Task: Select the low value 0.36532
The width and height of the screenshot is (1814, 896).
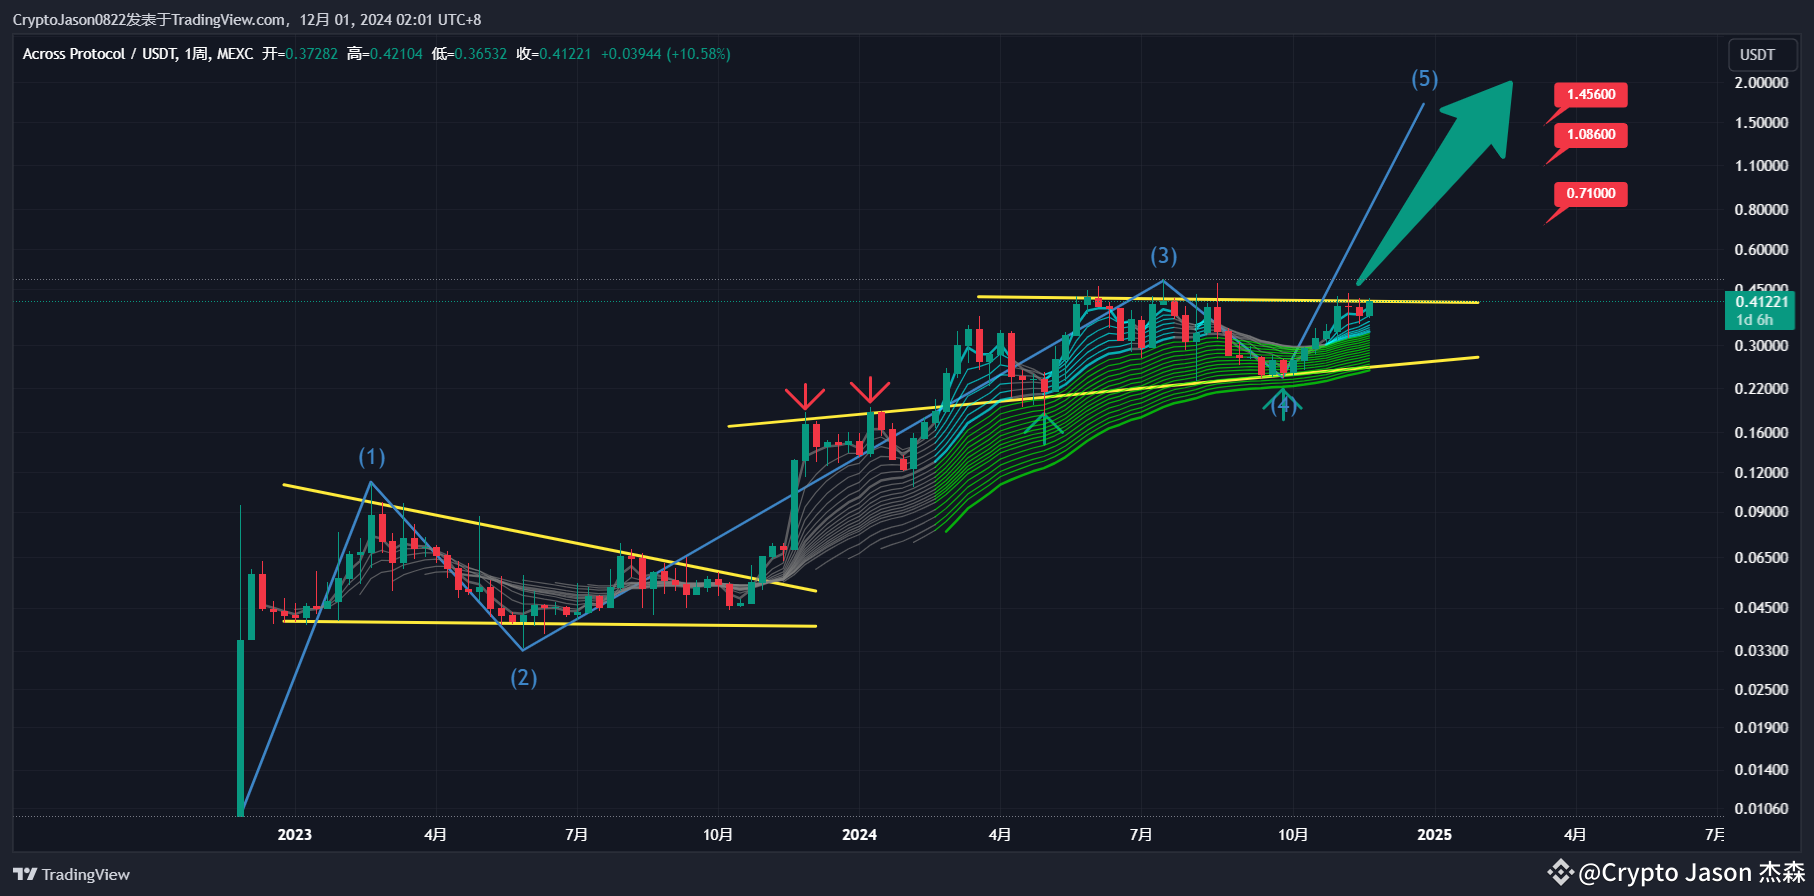Action: [x=481, y=54]
